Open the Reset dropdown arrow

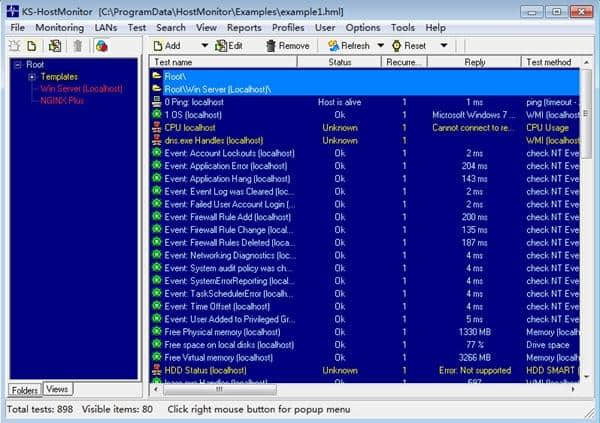pyautogui.click(x=443, y=46)
